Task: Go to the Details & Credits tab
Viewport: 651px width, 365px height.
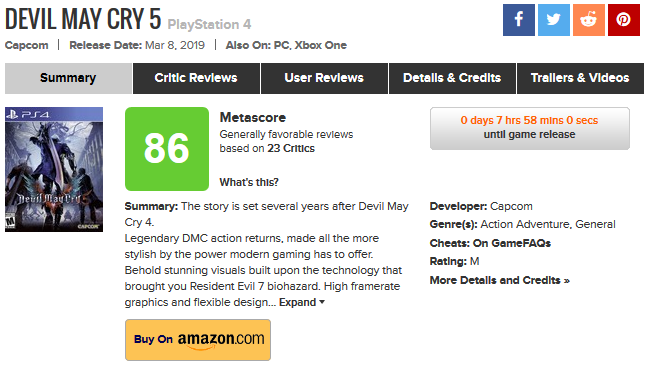Action: pos(452,78)
